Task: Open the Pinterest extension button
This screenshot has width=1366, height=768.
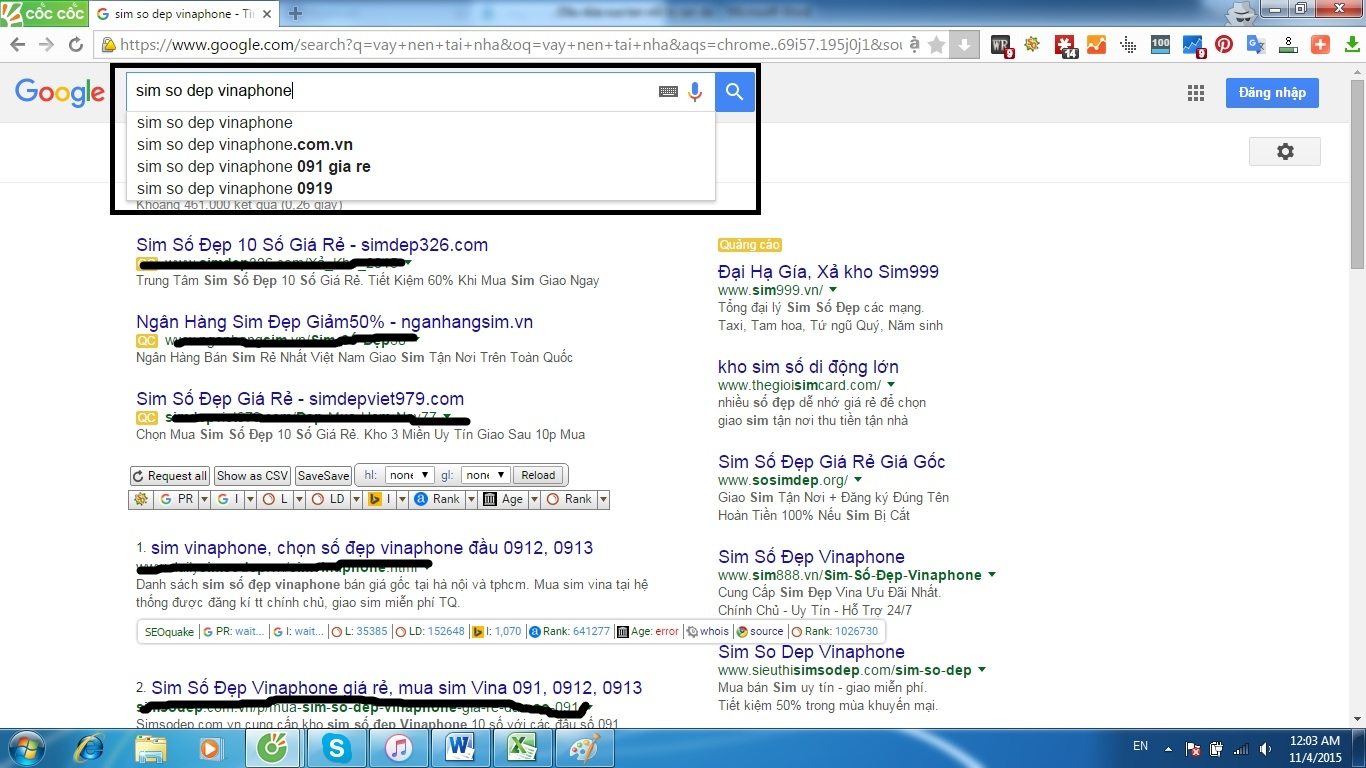Action: tap(1224, 45)
